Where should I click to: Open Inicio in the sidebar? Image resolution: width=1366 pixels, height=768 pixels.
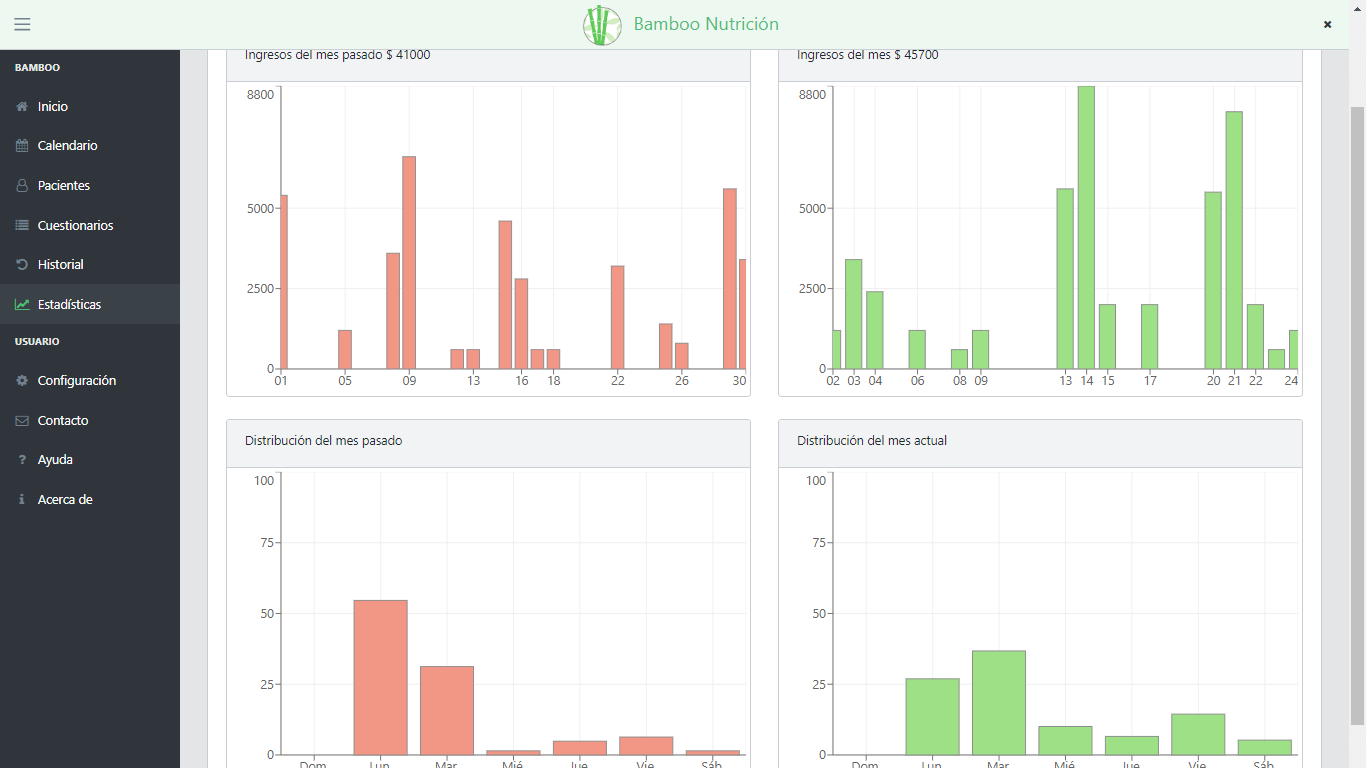(90, 106)
